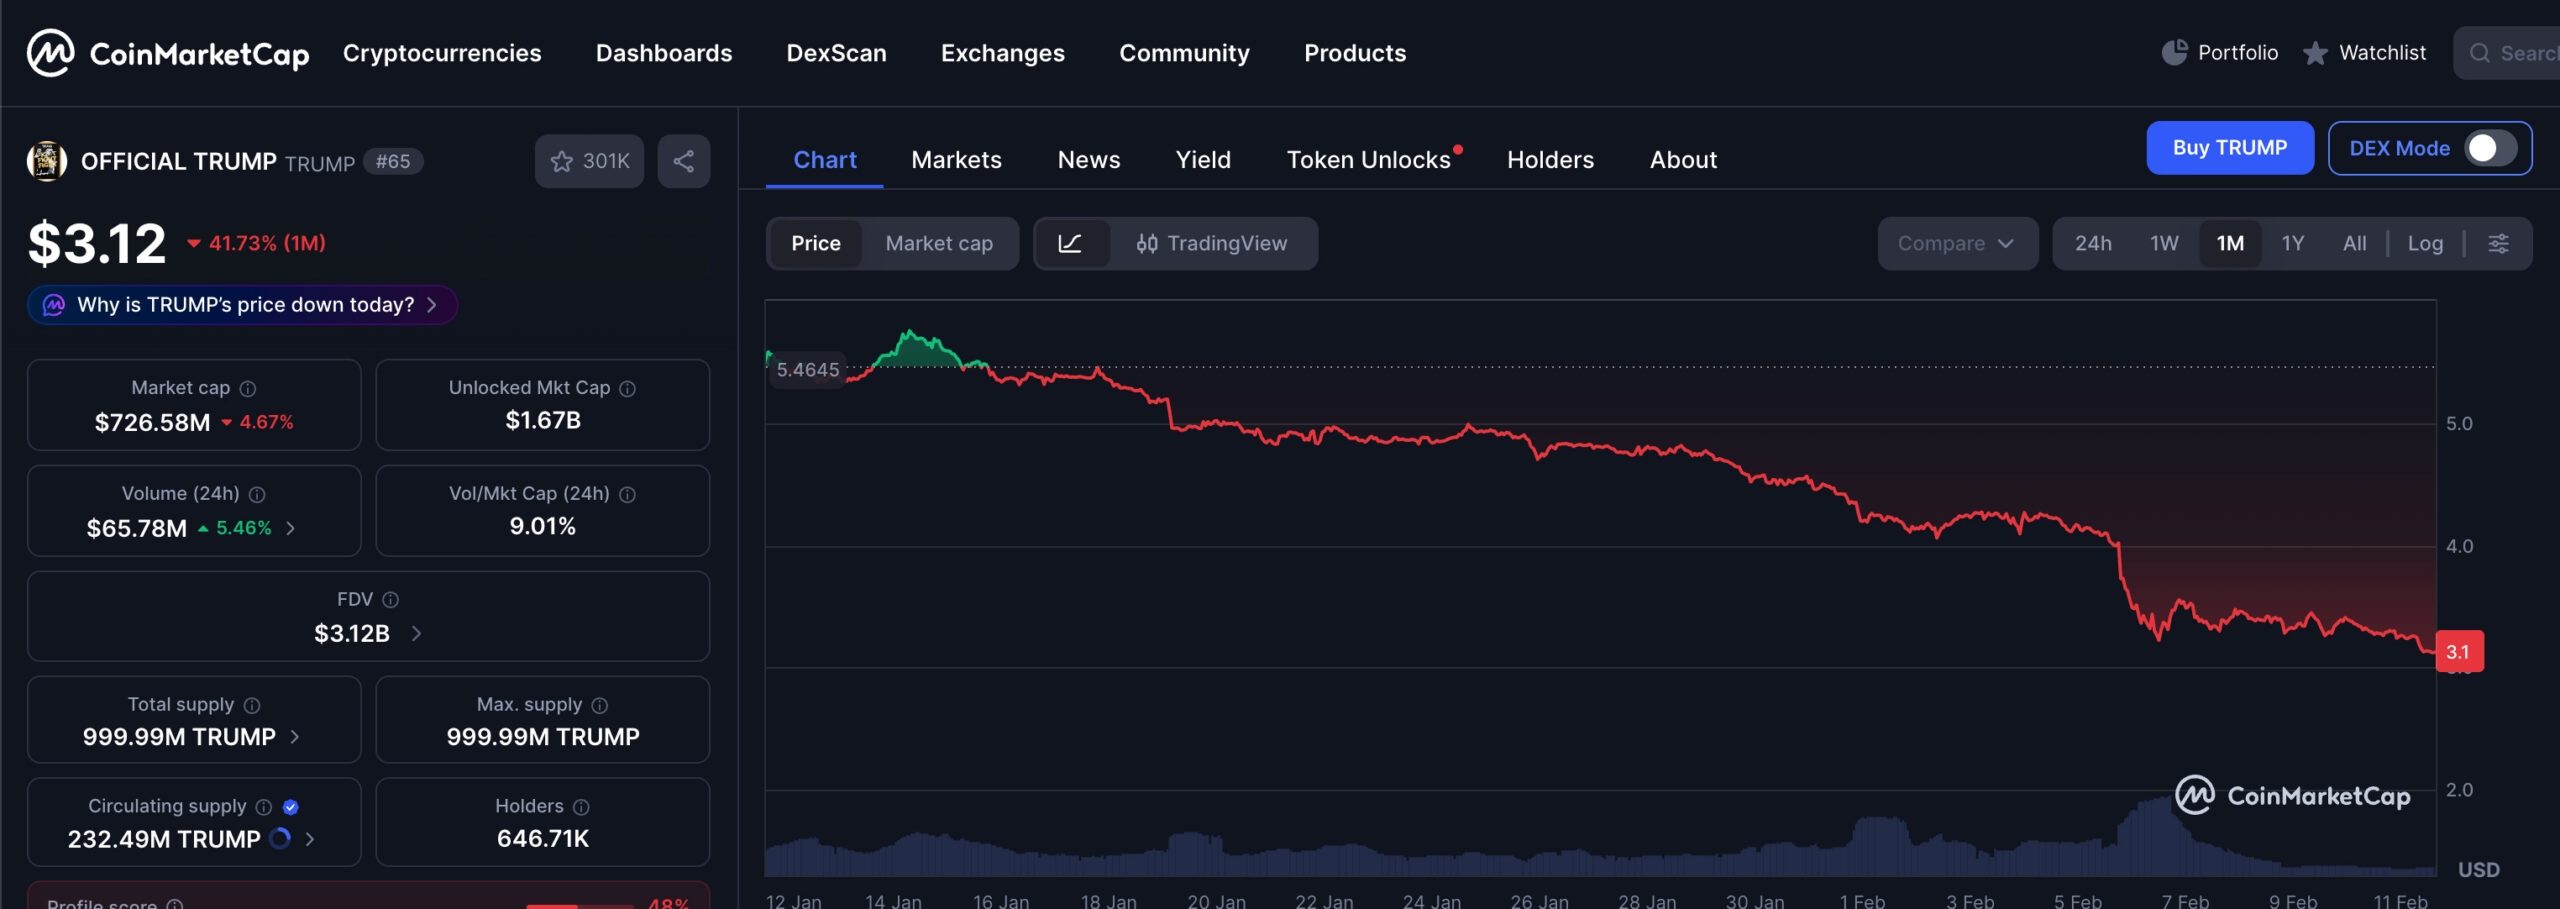Screen dimensions: 2560x909
Task: Click Max. supply info icon
Action: pyautogui.click(x=600, y=705)
